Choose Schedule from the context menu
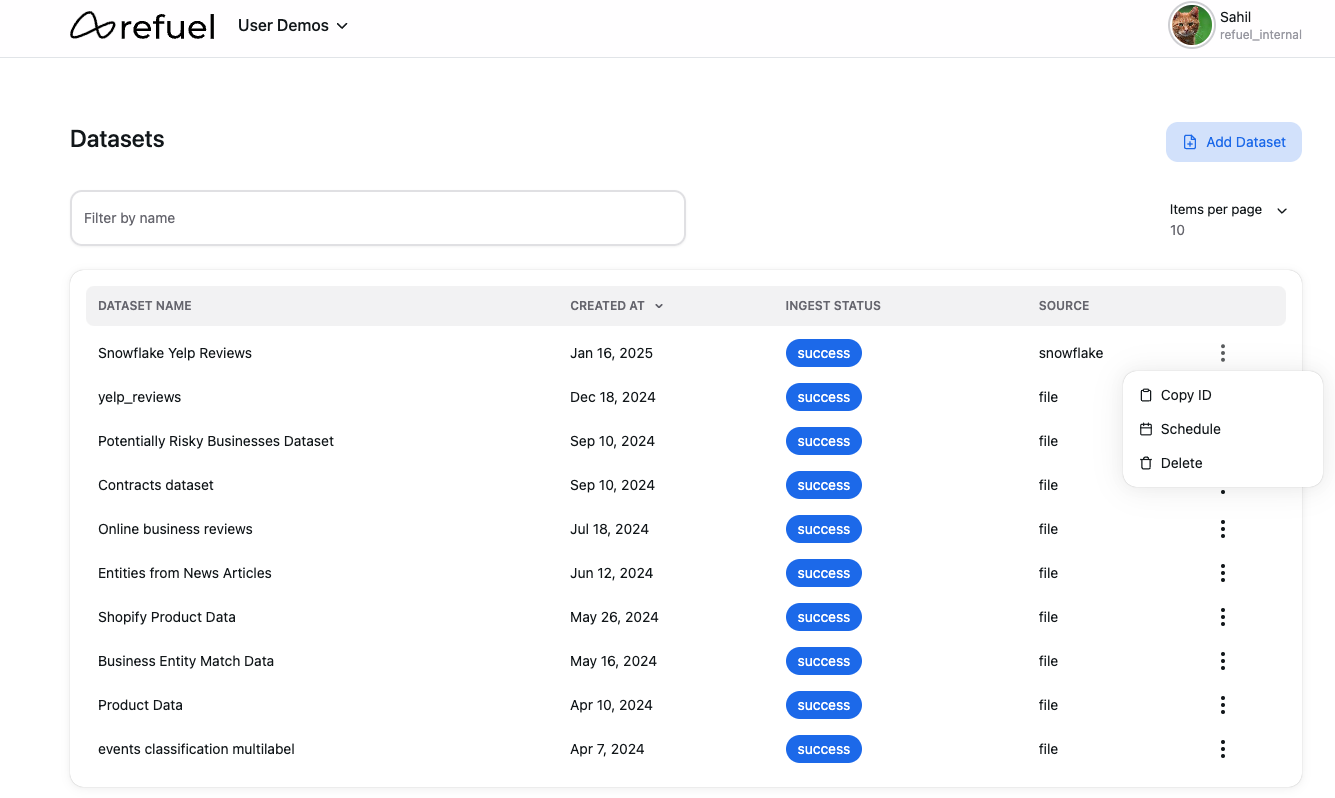This screenshot has width=1335, height=798. 1222,429
